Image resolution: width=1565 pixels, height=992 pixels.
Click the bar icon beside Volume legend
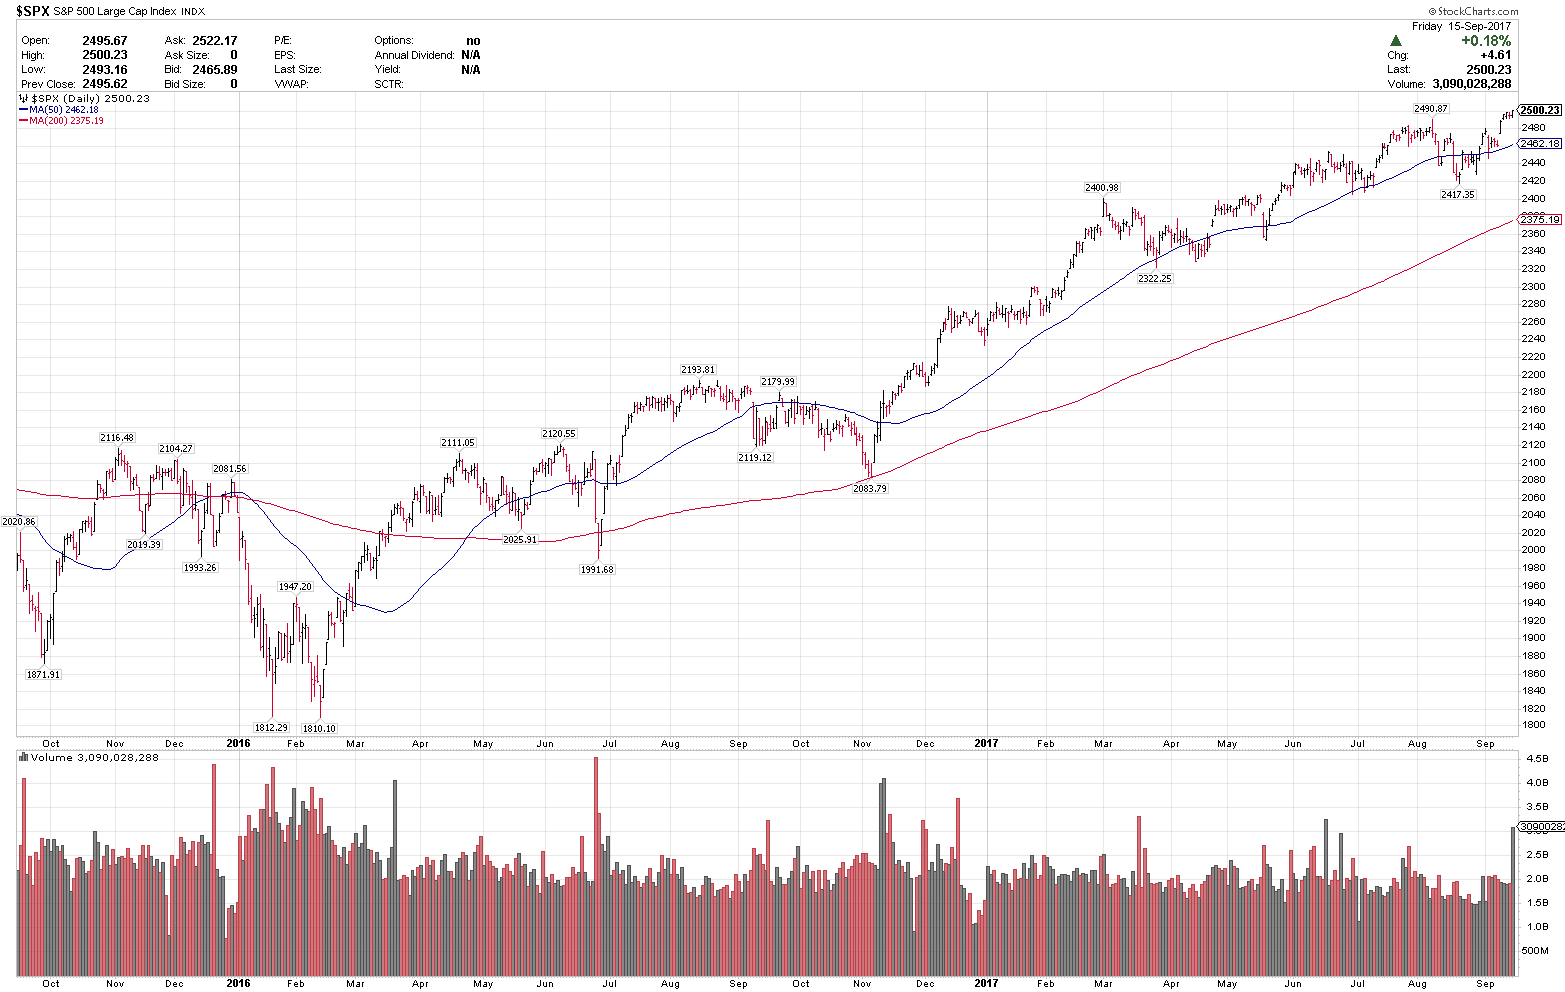(x=24, y=758)
